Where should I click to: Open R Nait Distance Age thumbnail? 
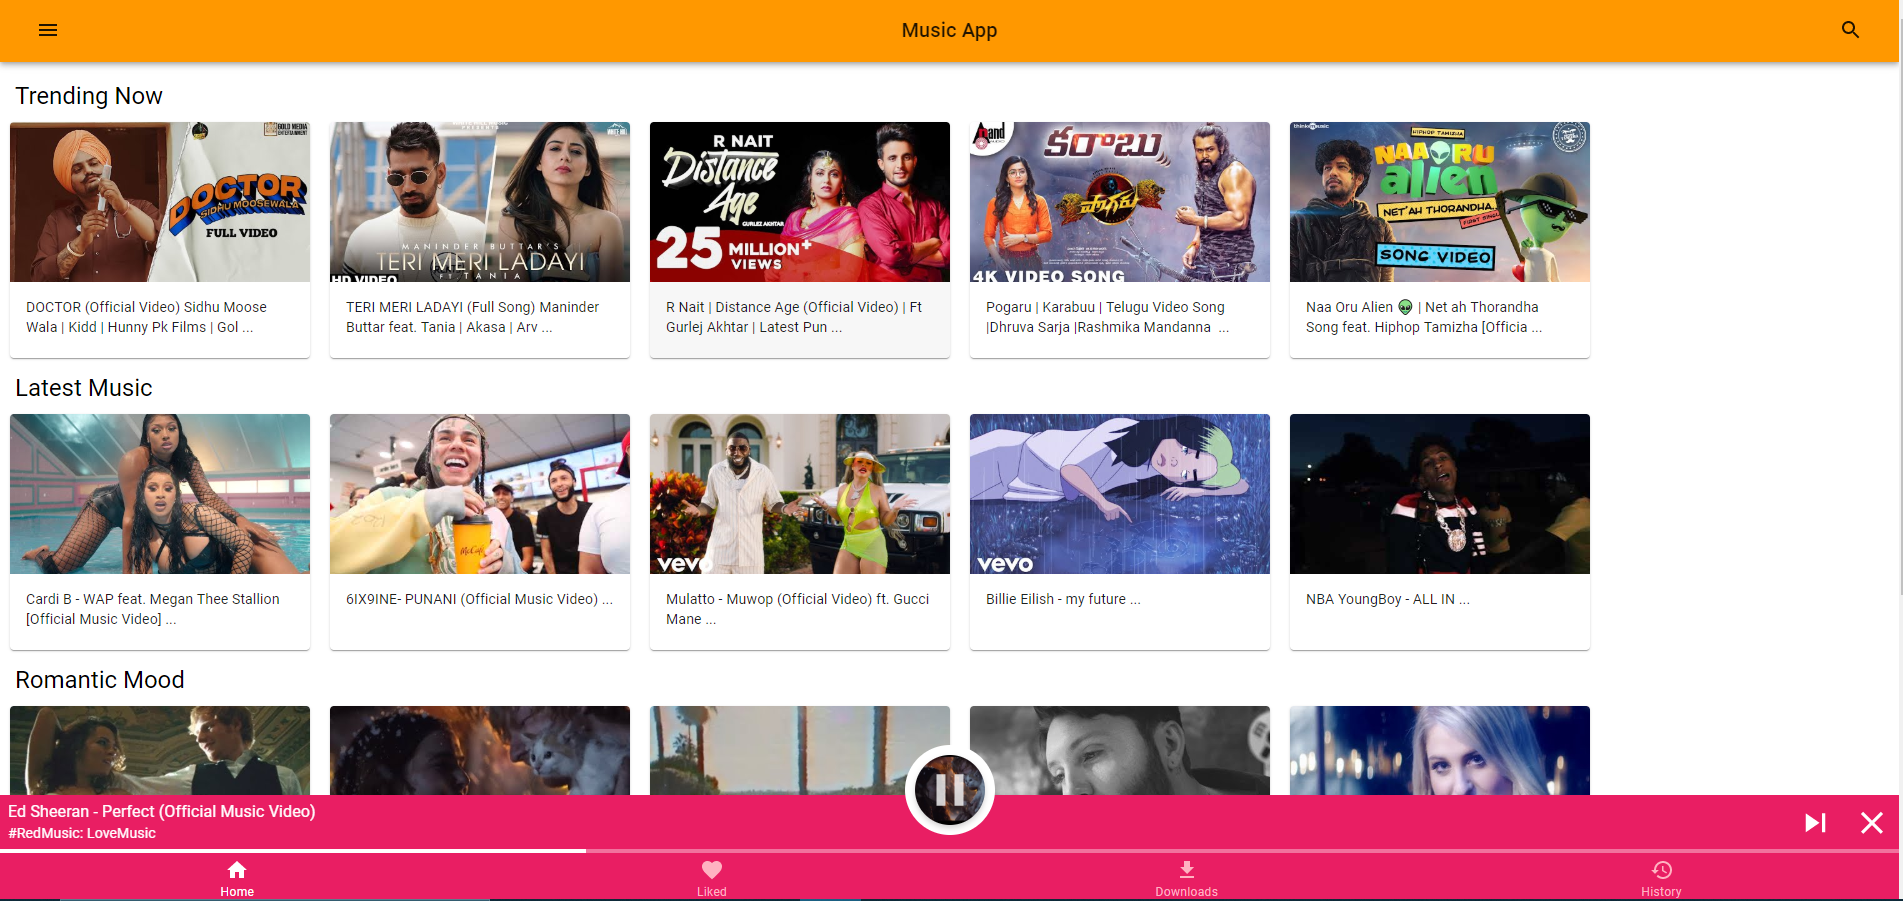800,202
